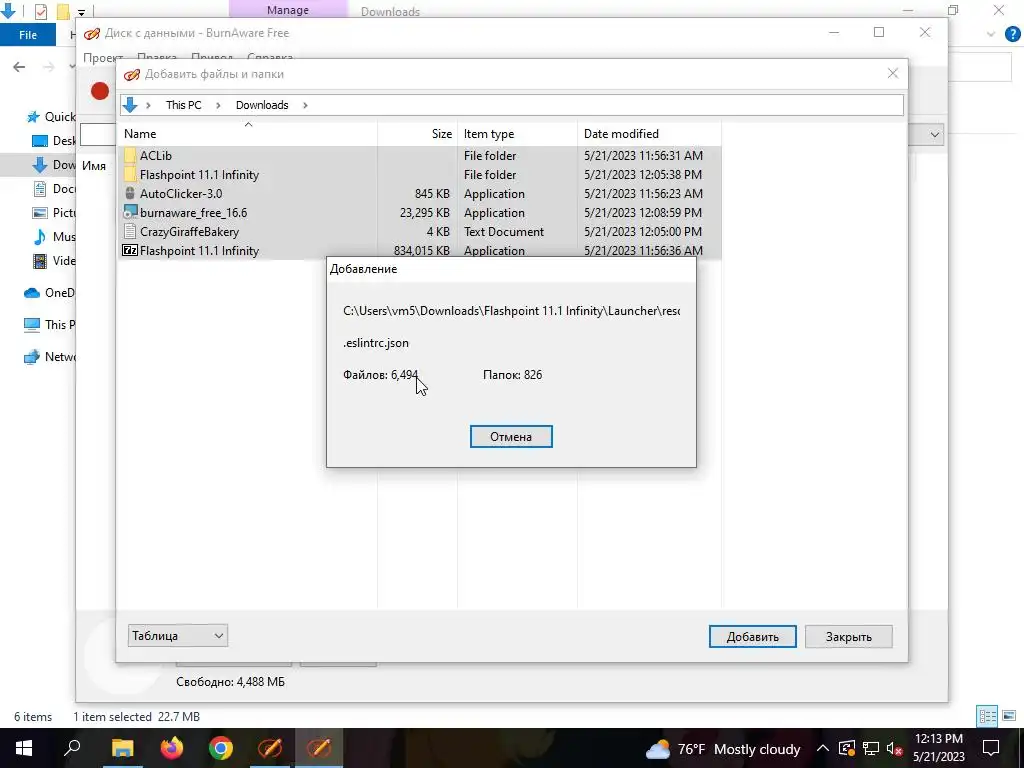Select the 834,015 KB size cell

pos(421,251)
